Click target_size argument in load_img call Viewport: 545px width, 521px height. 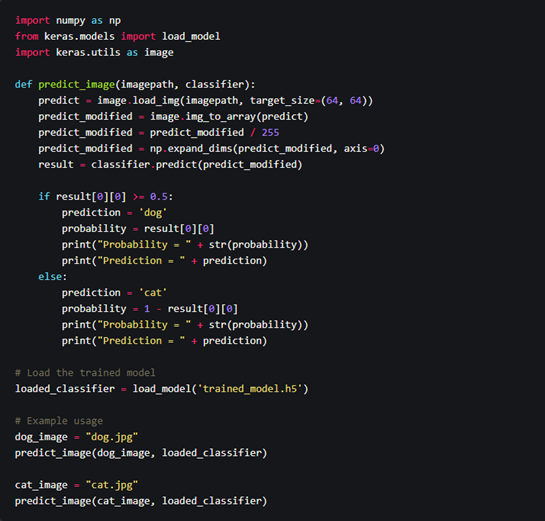pos(282,100)
